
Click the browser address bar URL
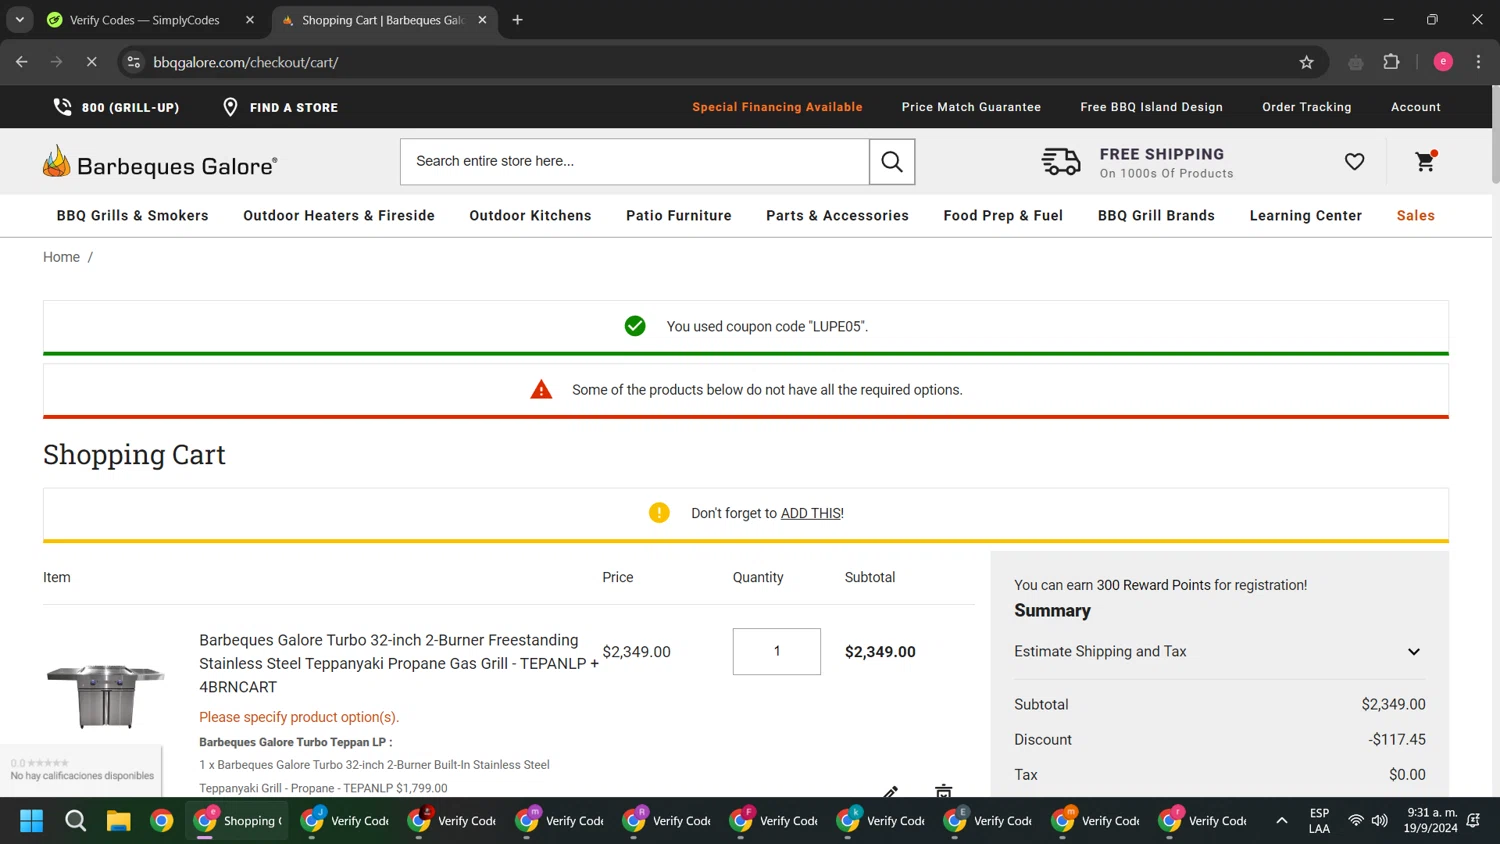246,62
